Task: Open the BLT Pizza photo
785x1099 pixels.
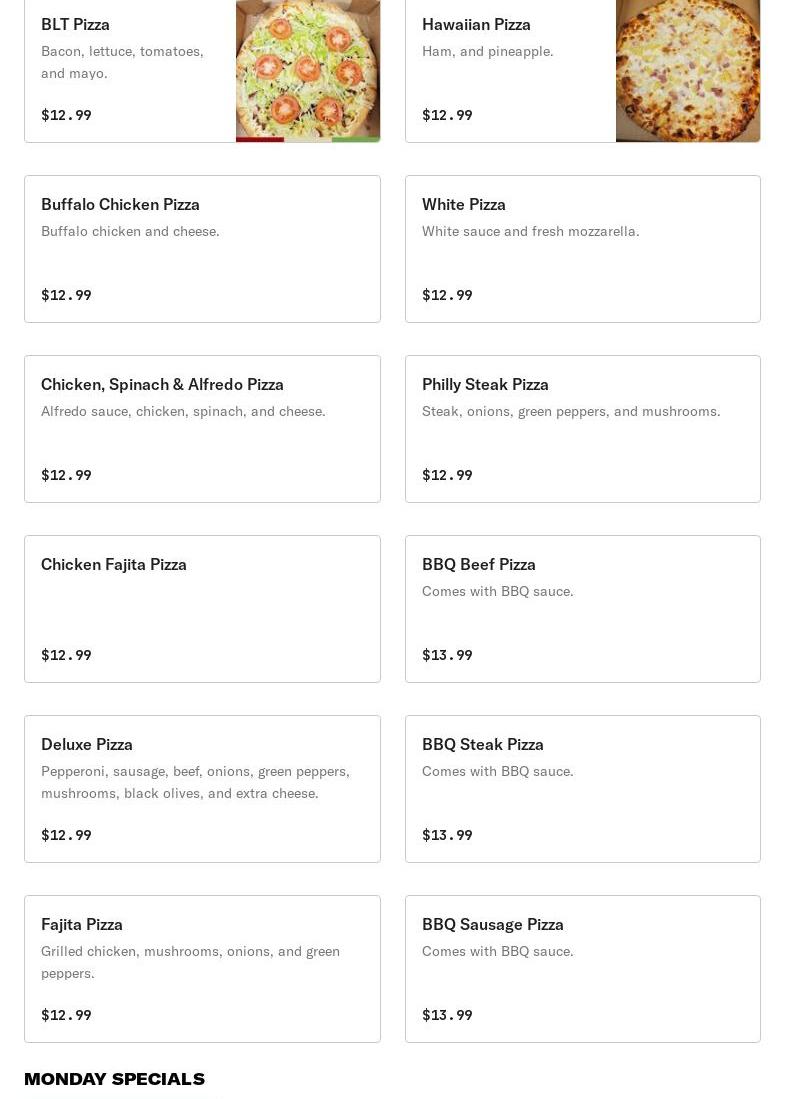Action: pyautogui.click(x=307, y=70)
